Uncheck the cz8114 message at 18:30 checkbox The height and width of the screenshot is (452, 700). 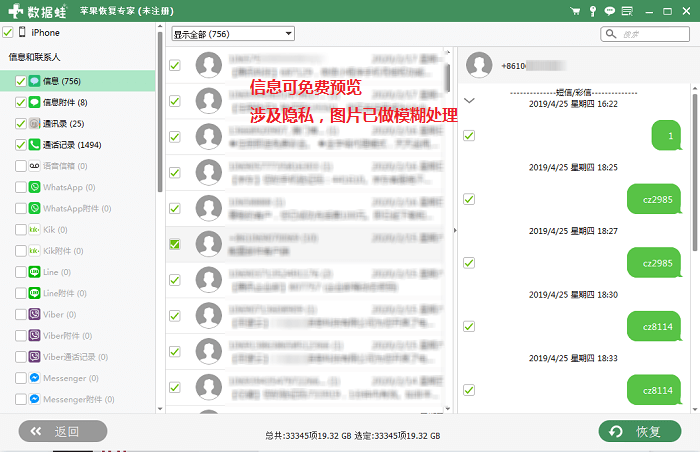[x=469, y=326]
